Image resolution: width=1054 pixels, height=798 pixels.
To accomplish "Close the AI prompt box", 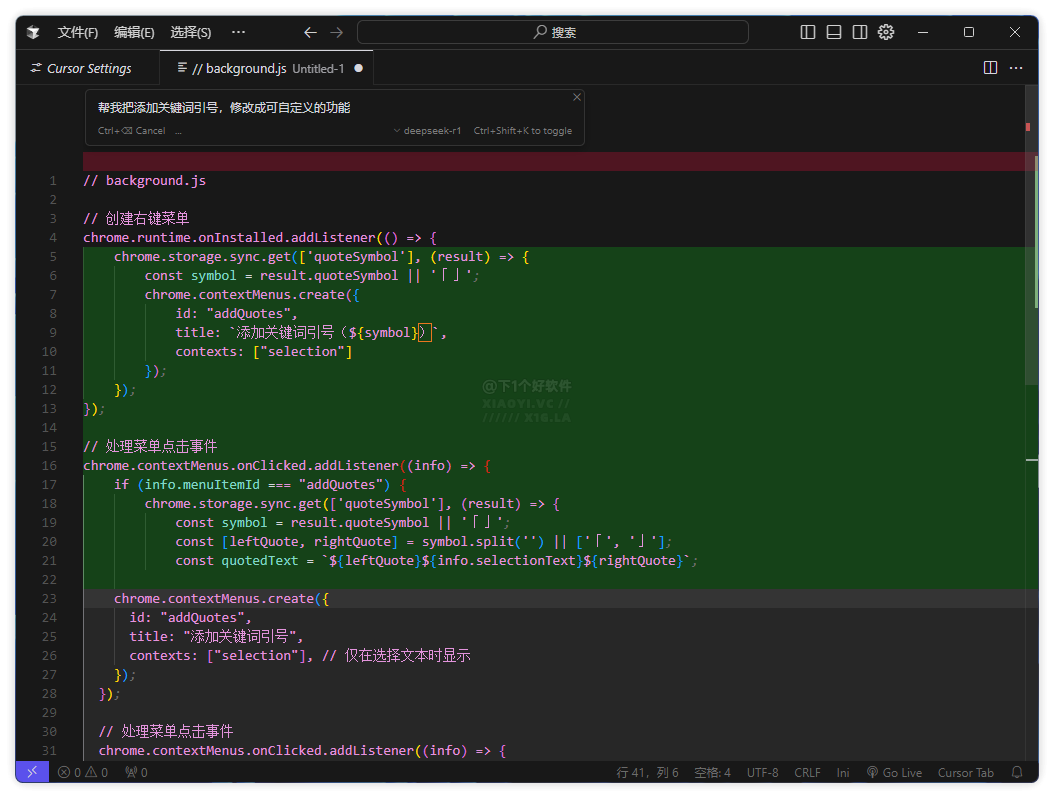I will pos(577,97).
